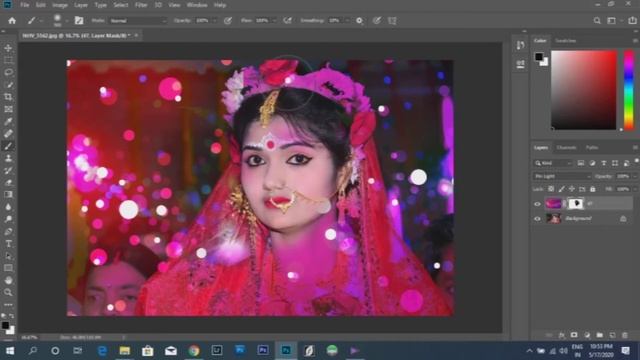Toggle symmetry paint options icon

pos(392,20)
